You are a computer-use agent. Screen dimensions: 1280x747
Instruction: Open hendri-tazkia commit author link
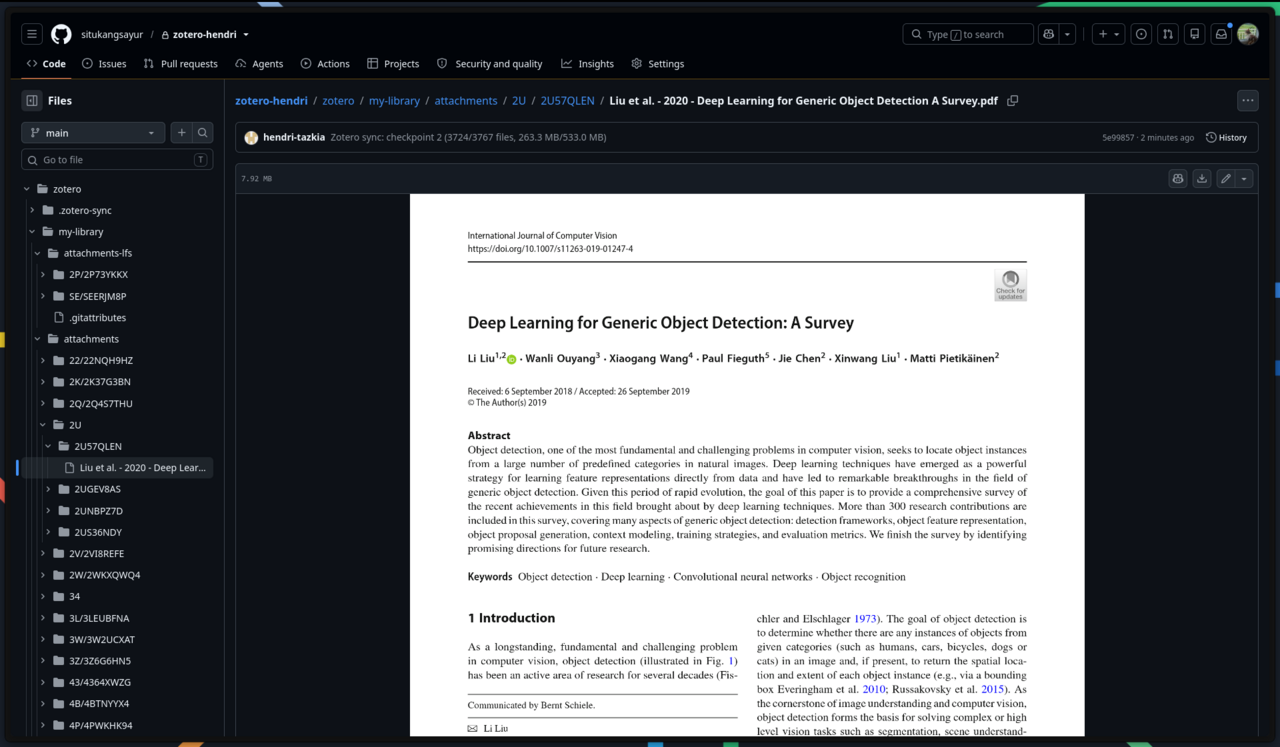[x=293, y=137]
